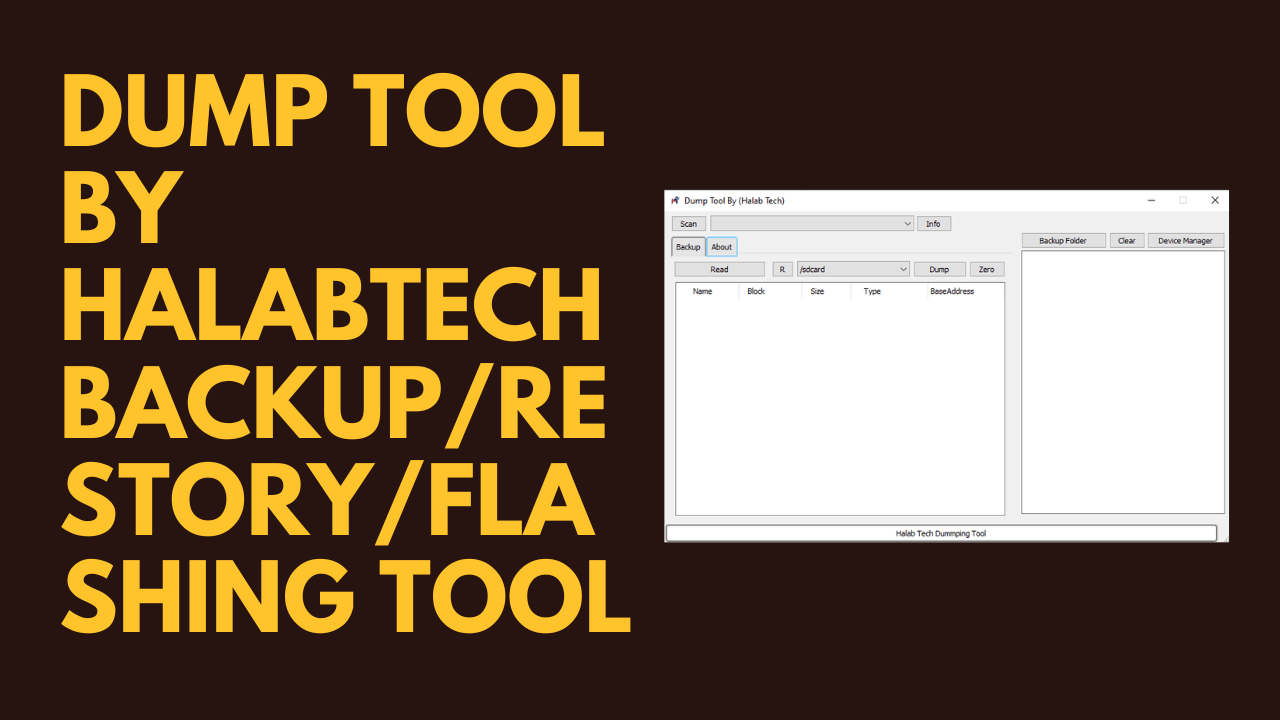Launch Device Manager
The image size is (1280, 720).
[x=1186, y=241]
